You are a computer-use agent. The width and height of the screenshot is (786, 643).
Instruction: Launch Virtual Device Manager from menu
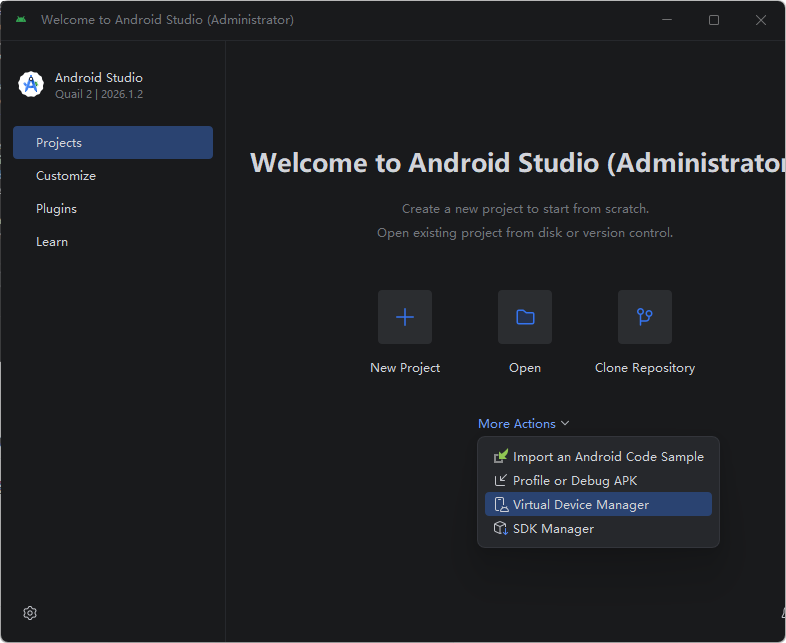tap(598, 504)
